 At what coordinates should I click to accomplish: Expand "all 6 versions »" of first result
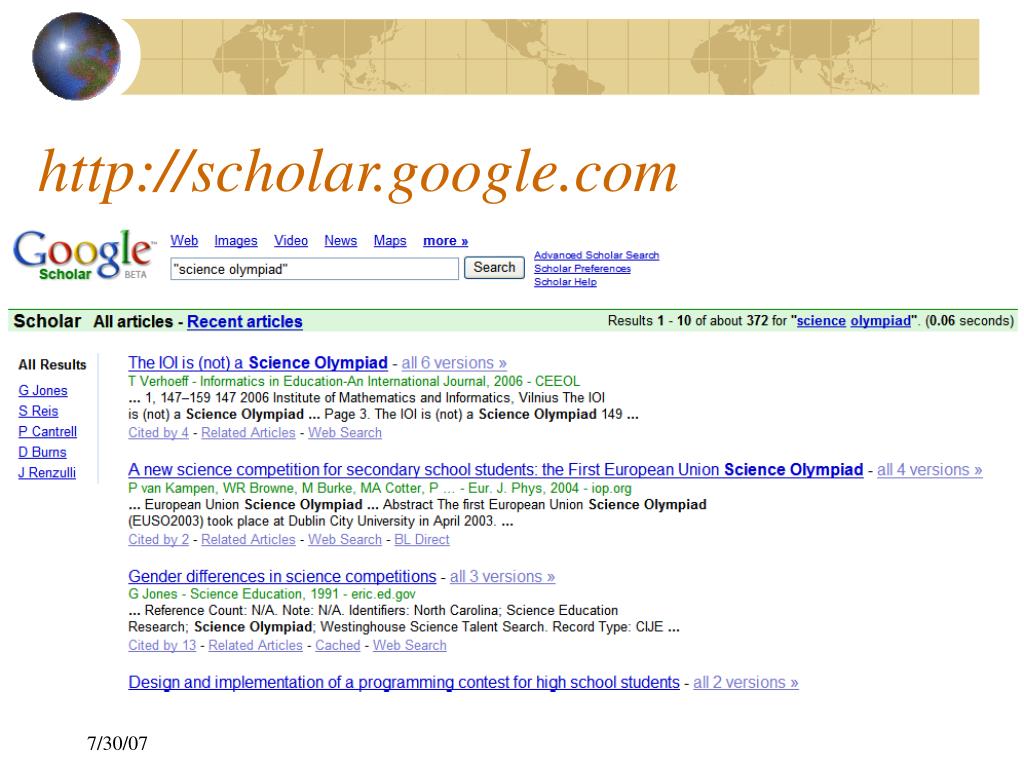(454, 363)
